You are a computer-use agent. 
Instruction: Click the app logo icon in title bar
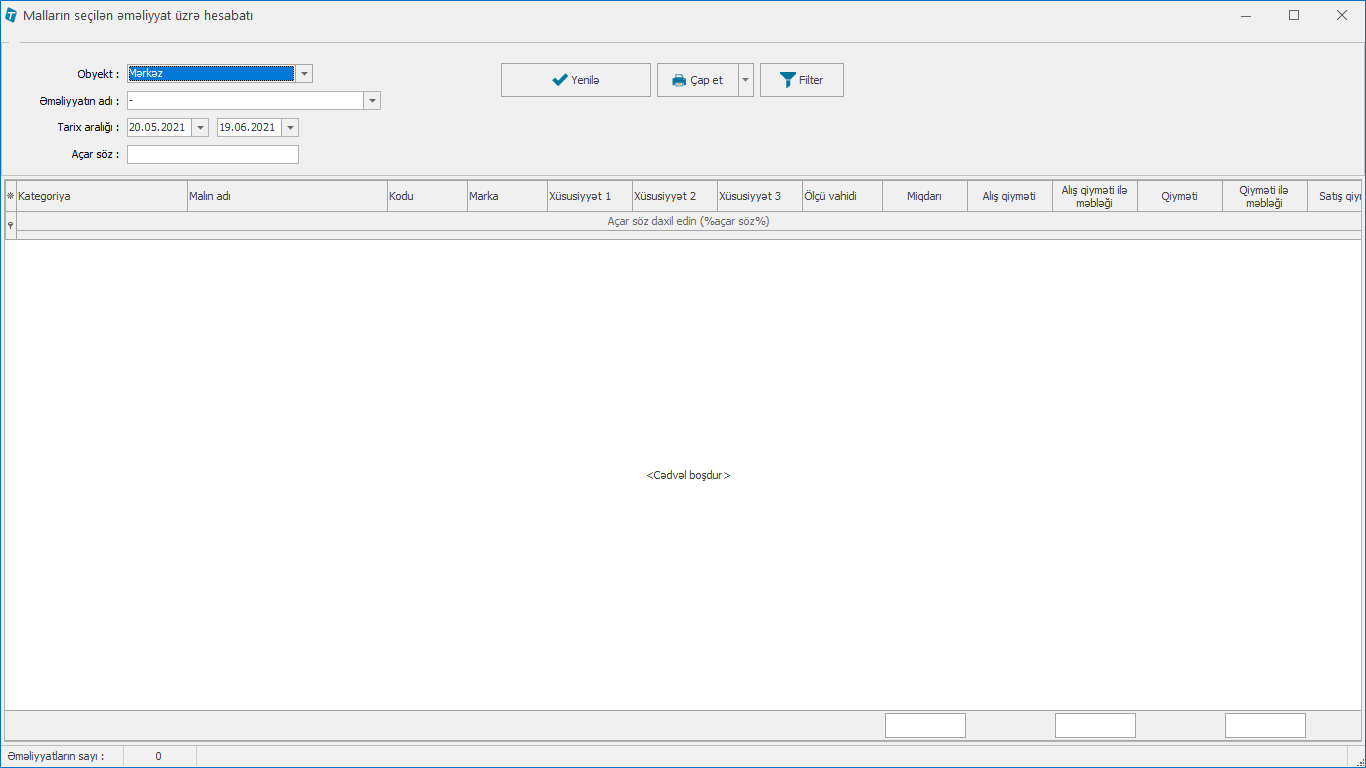tap(11, 16)
